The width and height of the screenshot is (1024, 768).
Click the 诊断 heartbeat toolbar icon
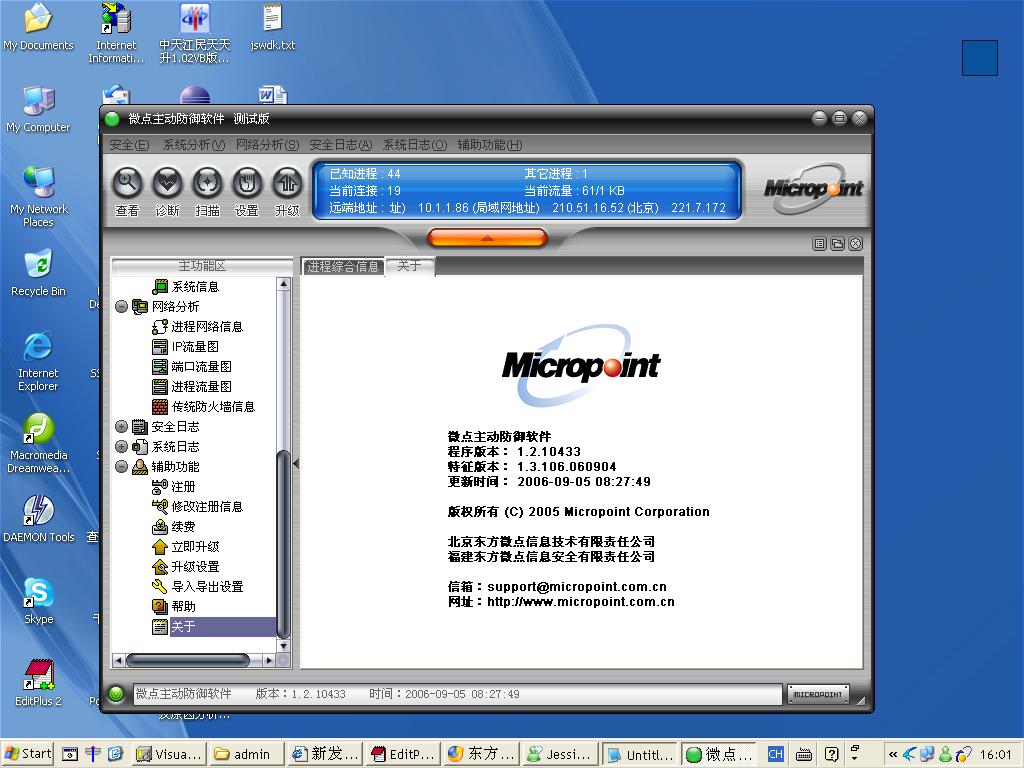pos(167,183)
